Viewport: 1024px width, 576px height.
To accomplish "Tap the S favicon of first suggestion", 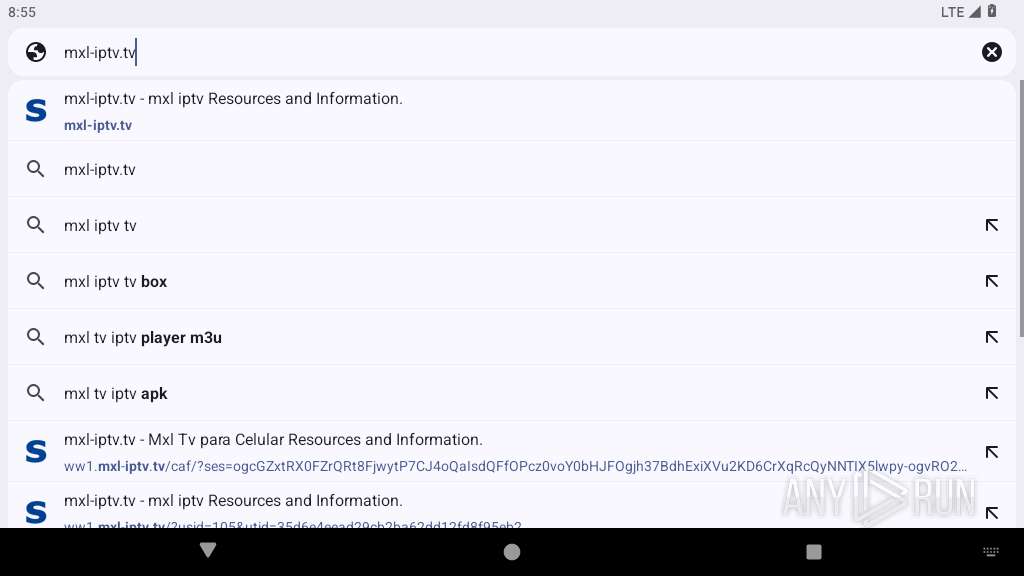I will (36, 110).
